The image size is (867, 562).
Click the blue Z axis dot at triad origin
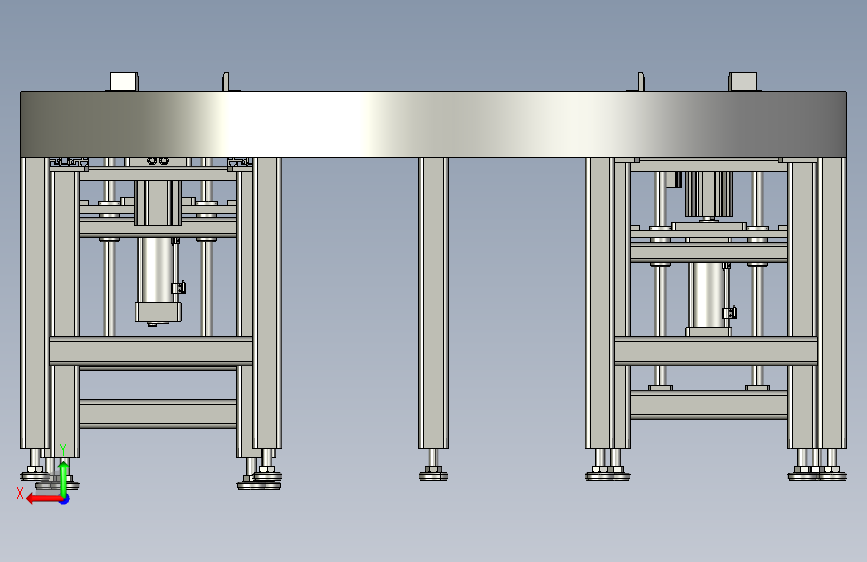point(65,499)
